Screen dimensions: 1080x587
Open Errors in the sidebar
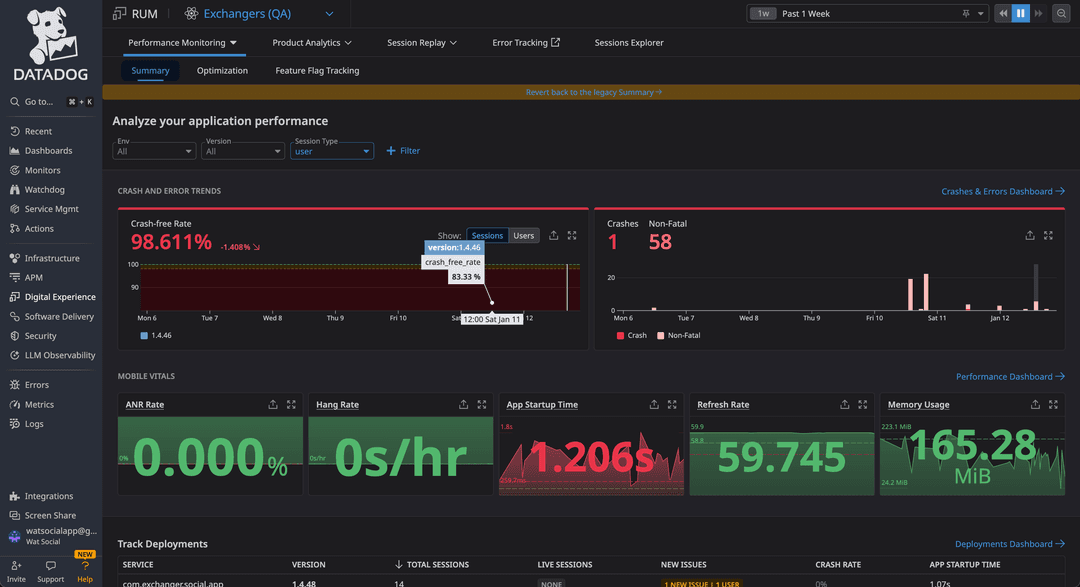pos(37,384)
